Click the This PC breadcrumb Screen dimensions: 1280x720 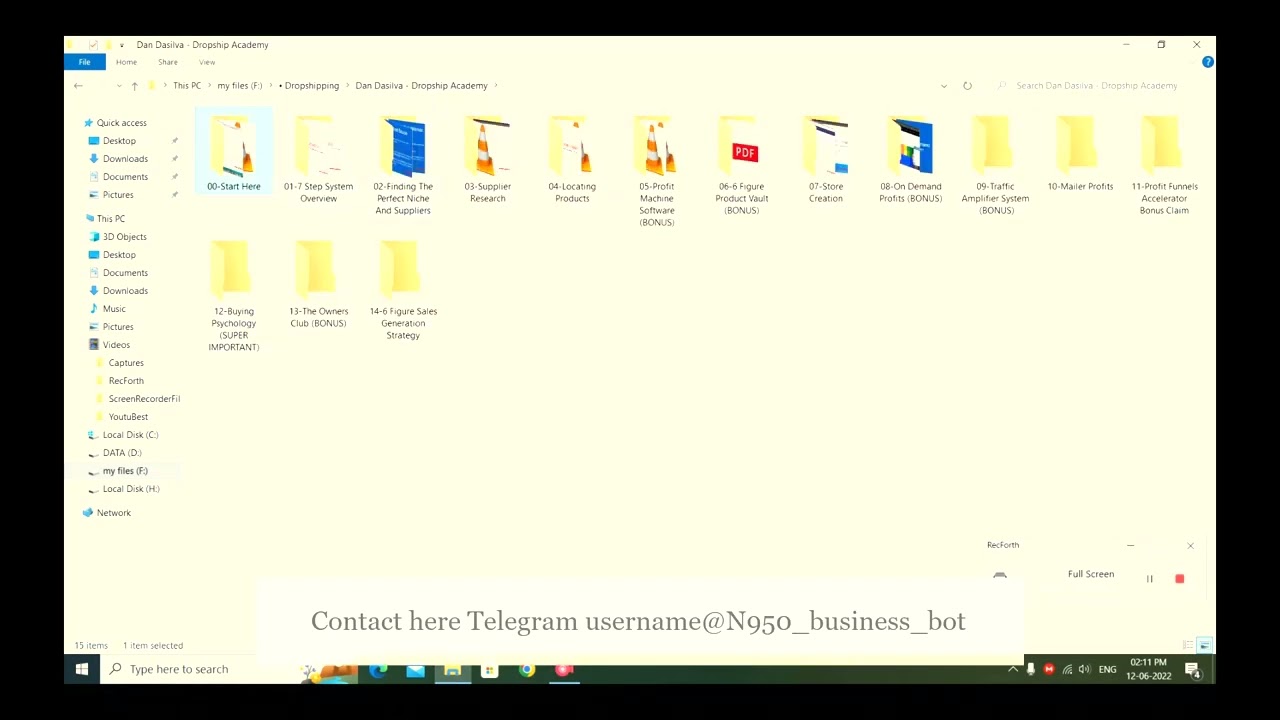point(187,86)
